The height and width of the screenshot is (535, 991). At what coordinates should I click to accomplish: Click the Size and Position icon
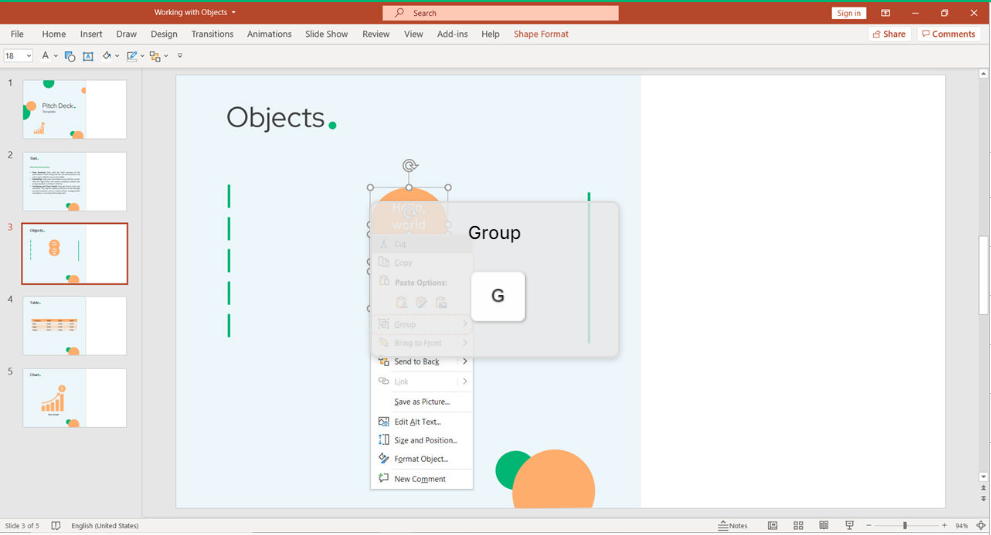pos(383,440)
